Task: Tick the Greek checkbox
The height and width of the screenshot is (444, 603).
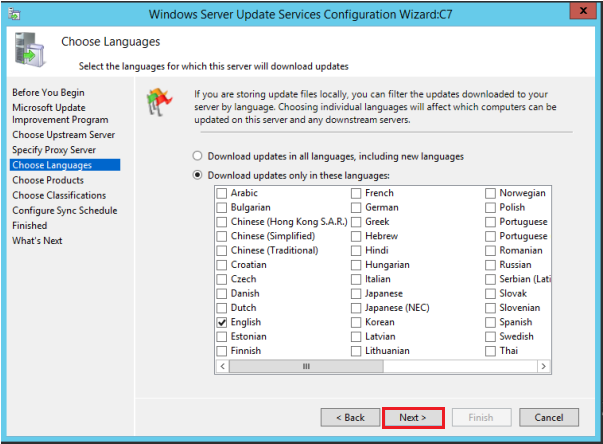Action: coord(356,222)
